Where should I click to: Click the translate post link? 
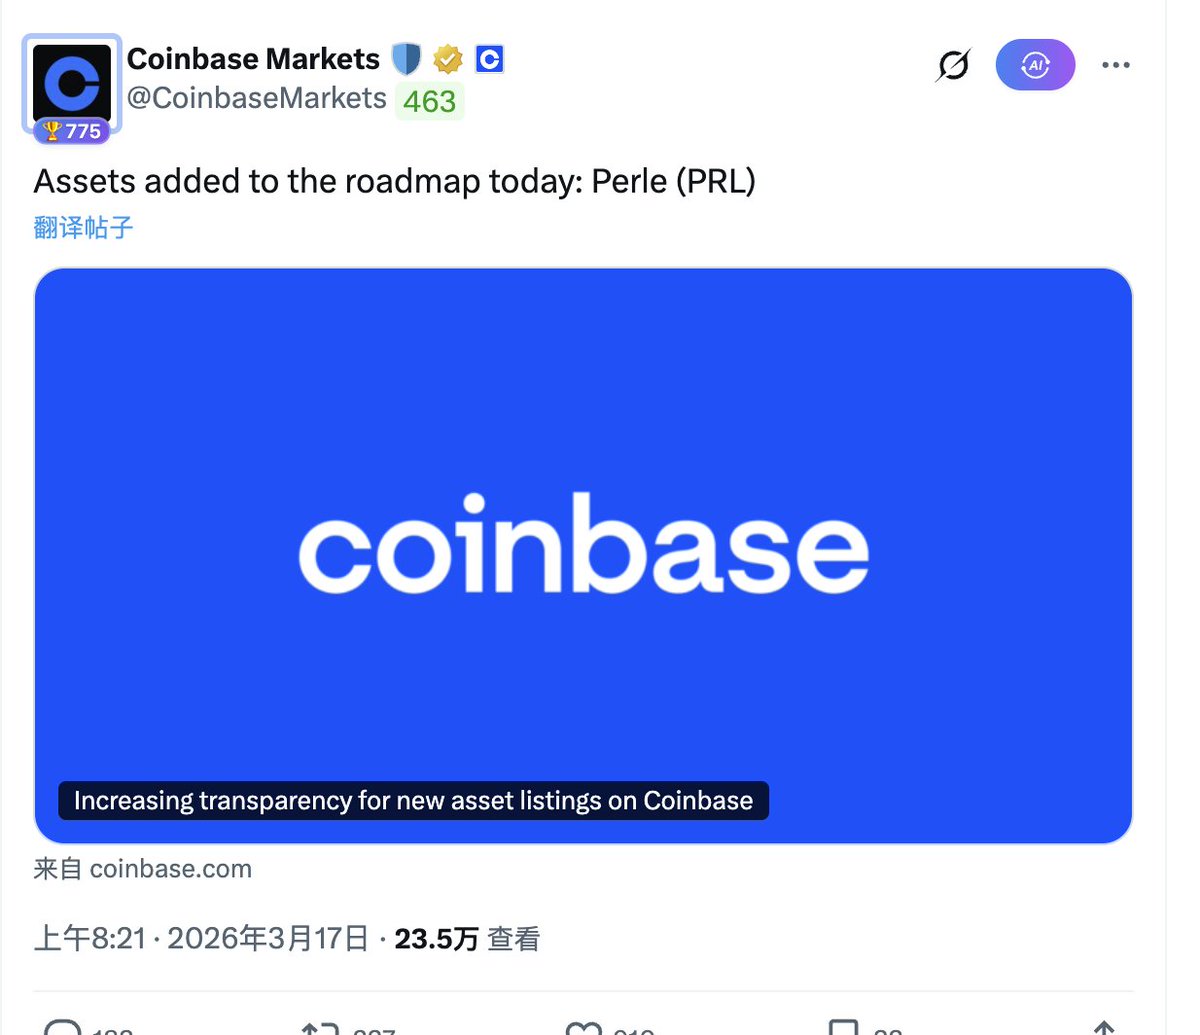(83, 227)
